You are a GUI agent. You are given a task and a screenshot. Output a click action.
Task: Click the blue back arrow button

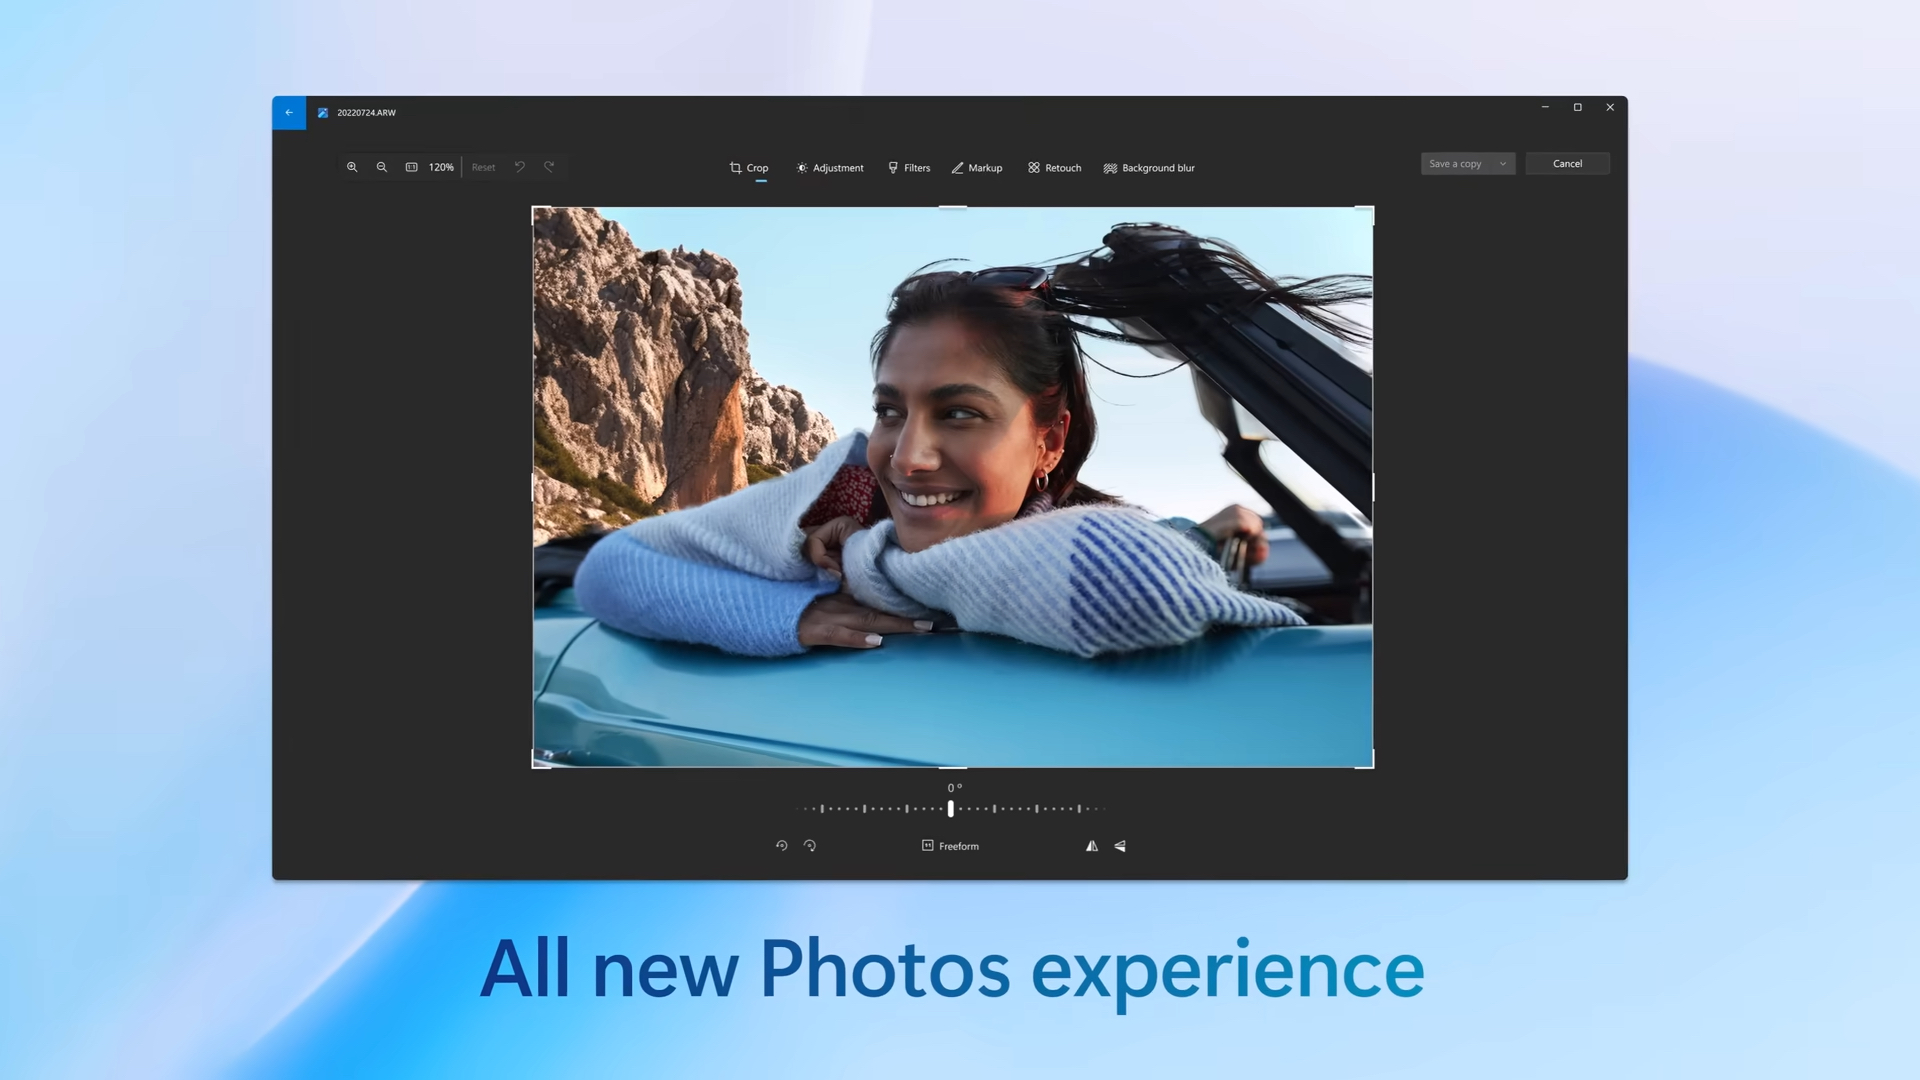click(289, 113)
